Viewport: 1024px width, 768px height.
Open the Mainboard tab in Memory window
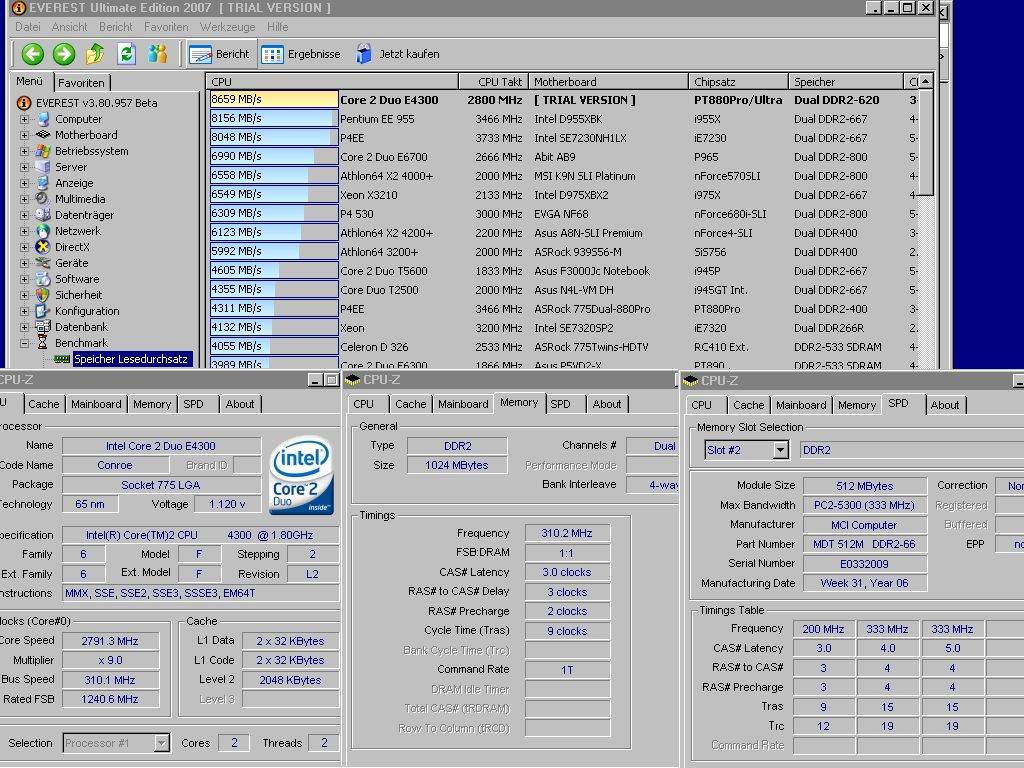pos(463,404)
